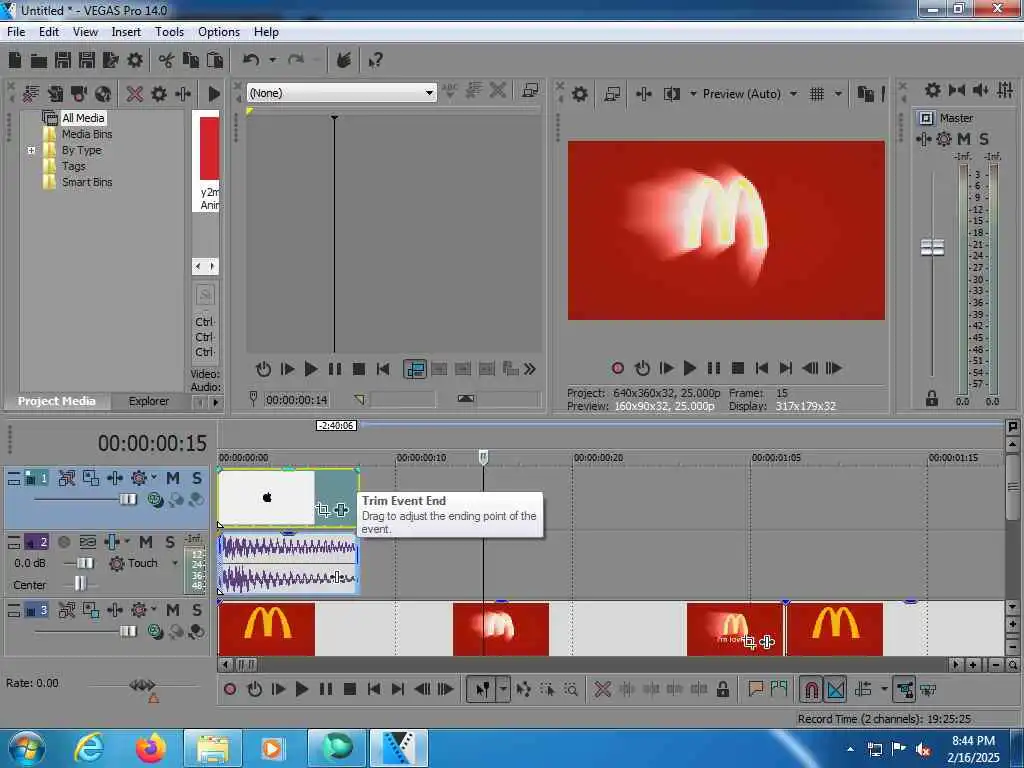Switch to the Explorer tab
This screenshot has height=768, width=1024.
pos(148,401)
